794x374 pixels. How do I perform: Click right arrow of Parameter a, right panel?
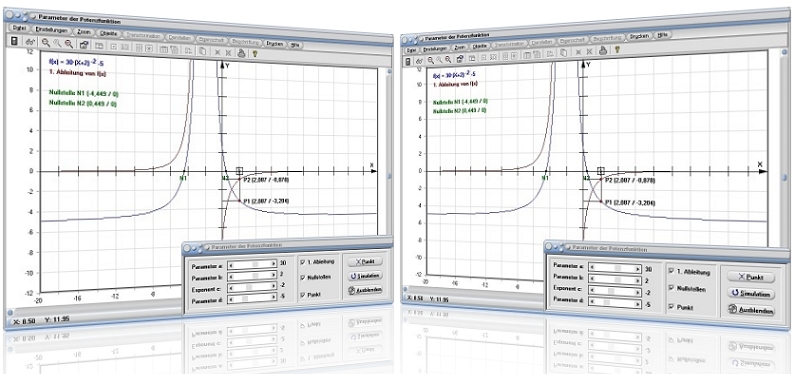coord(637,269)
